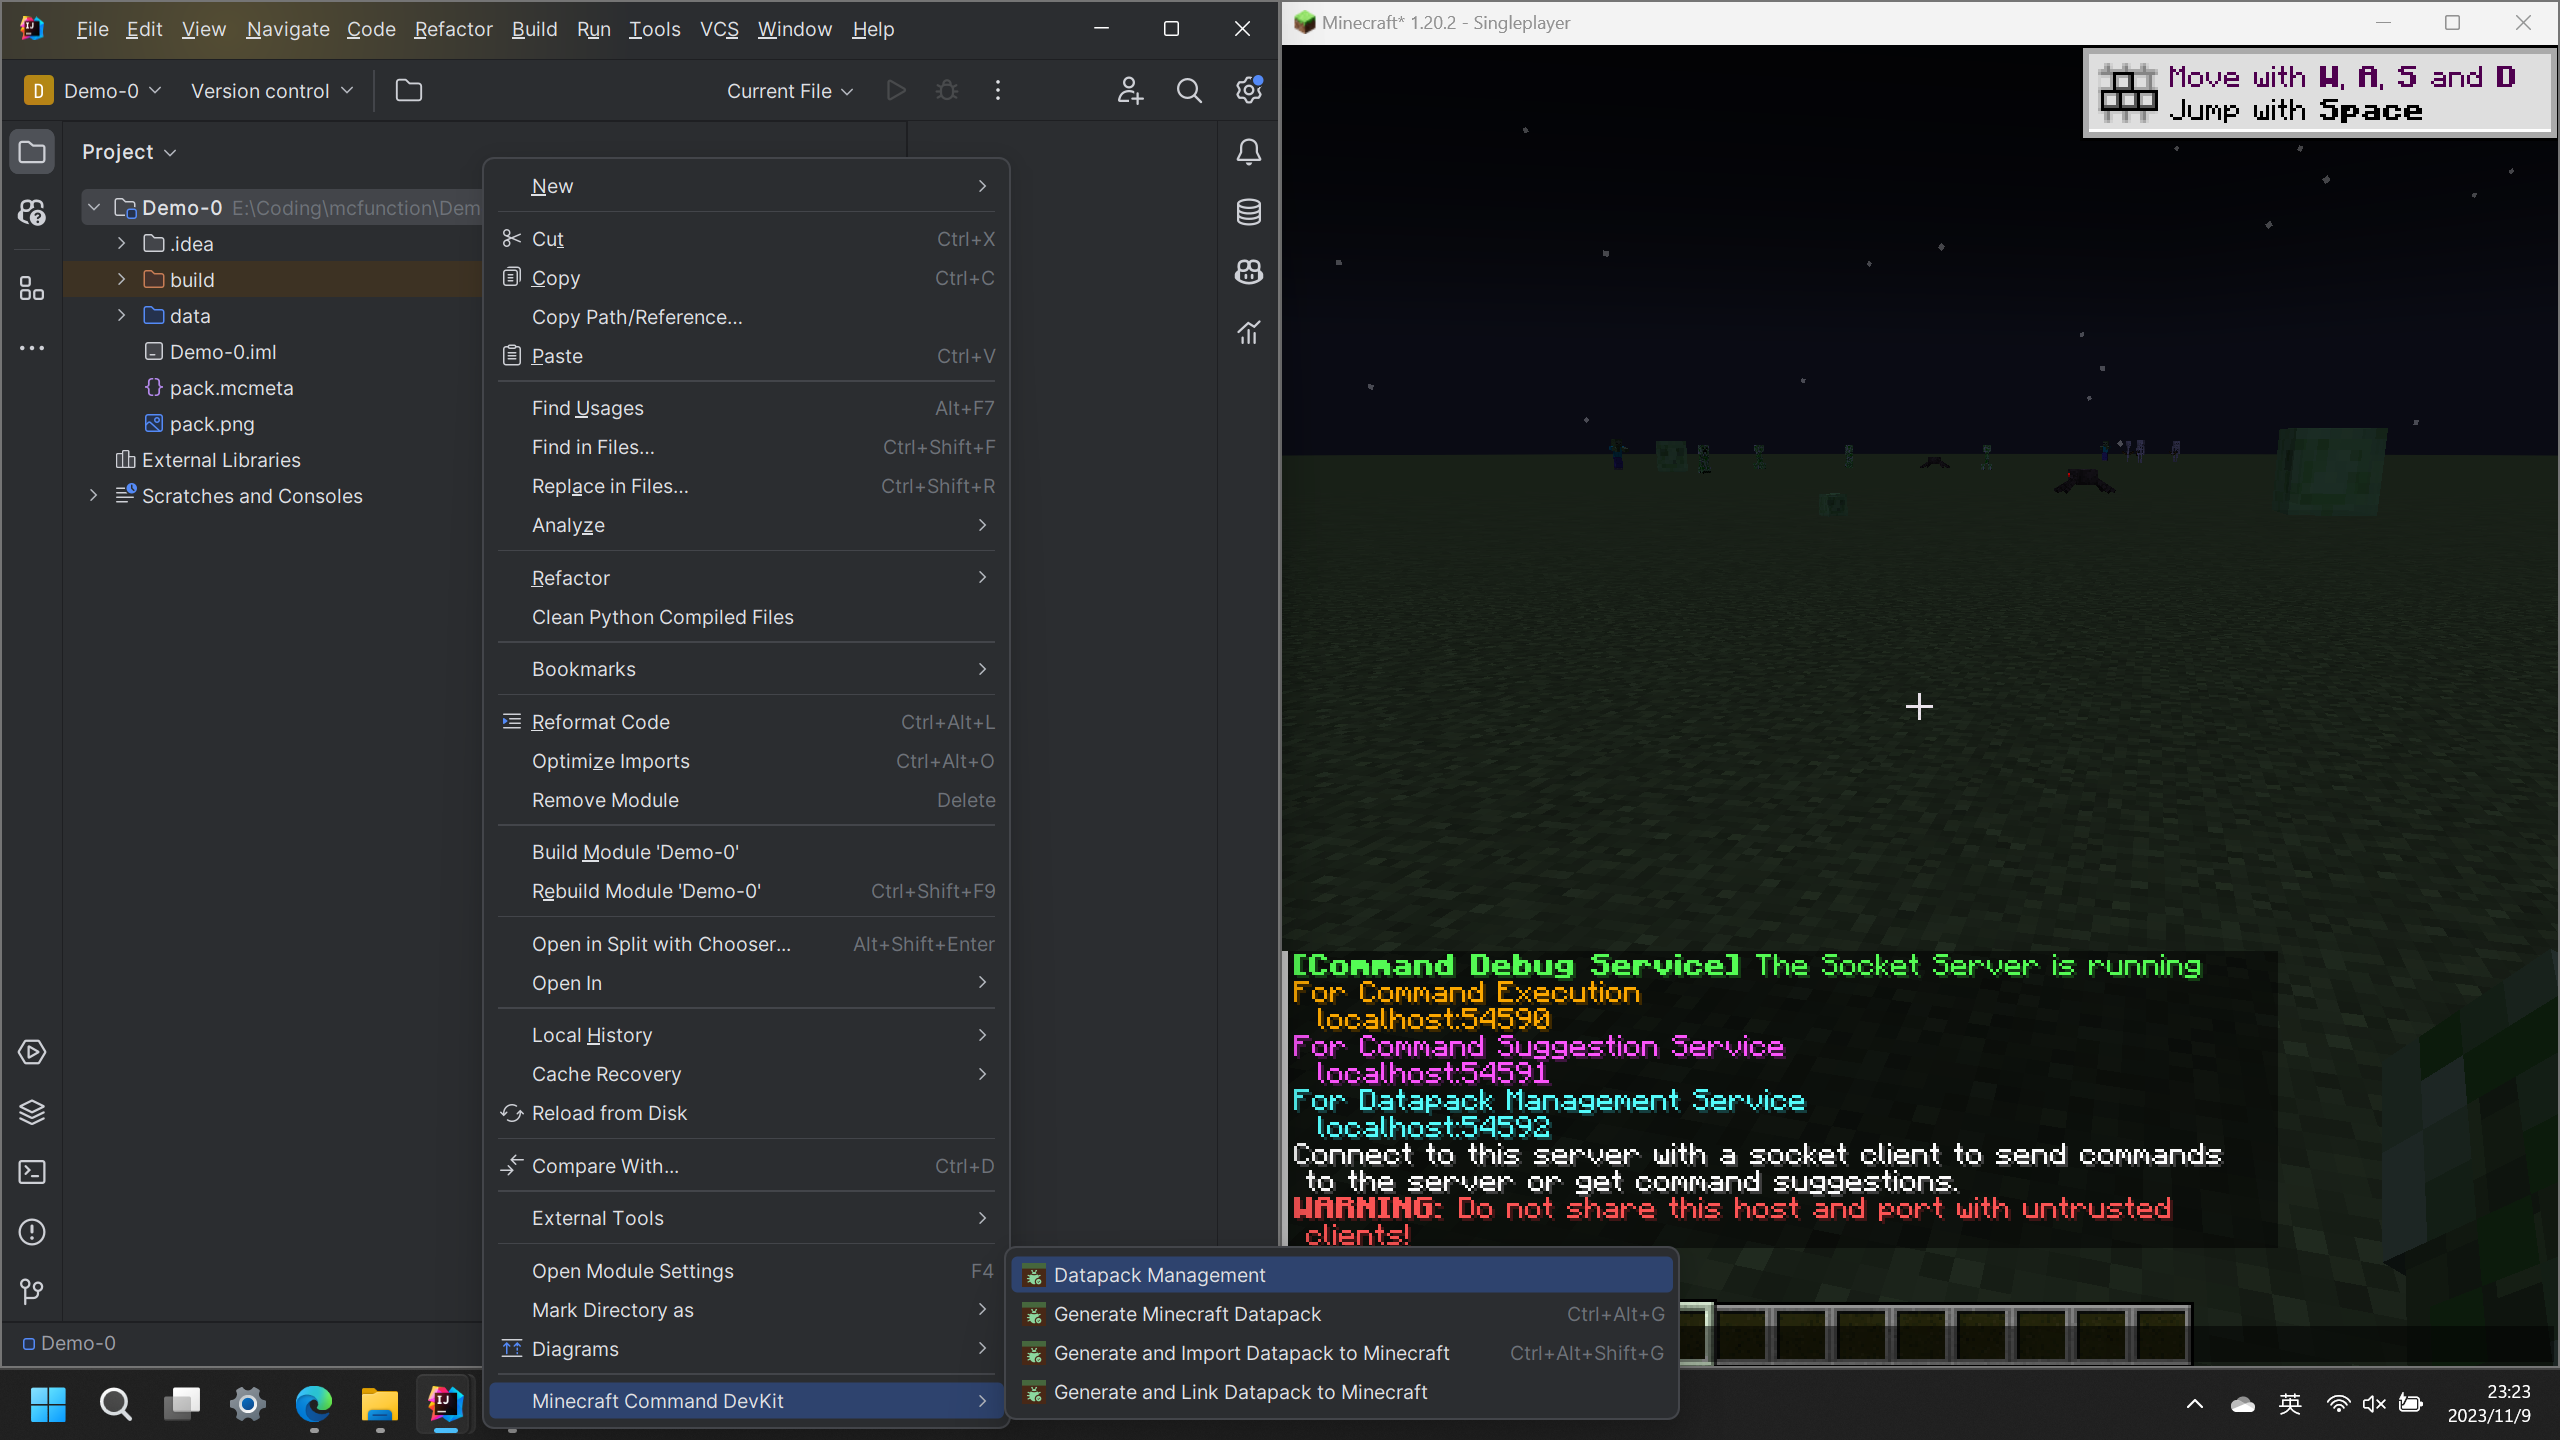Select Generate and Link Datapack to Minecraft
Viewport: 2560px width, 1440px height.
pos(1241,1391)
